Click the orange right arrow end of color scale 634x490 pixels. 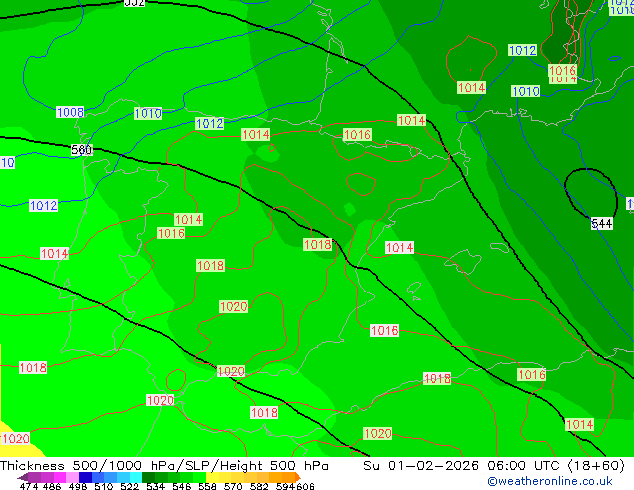click(x=298, y=477)
